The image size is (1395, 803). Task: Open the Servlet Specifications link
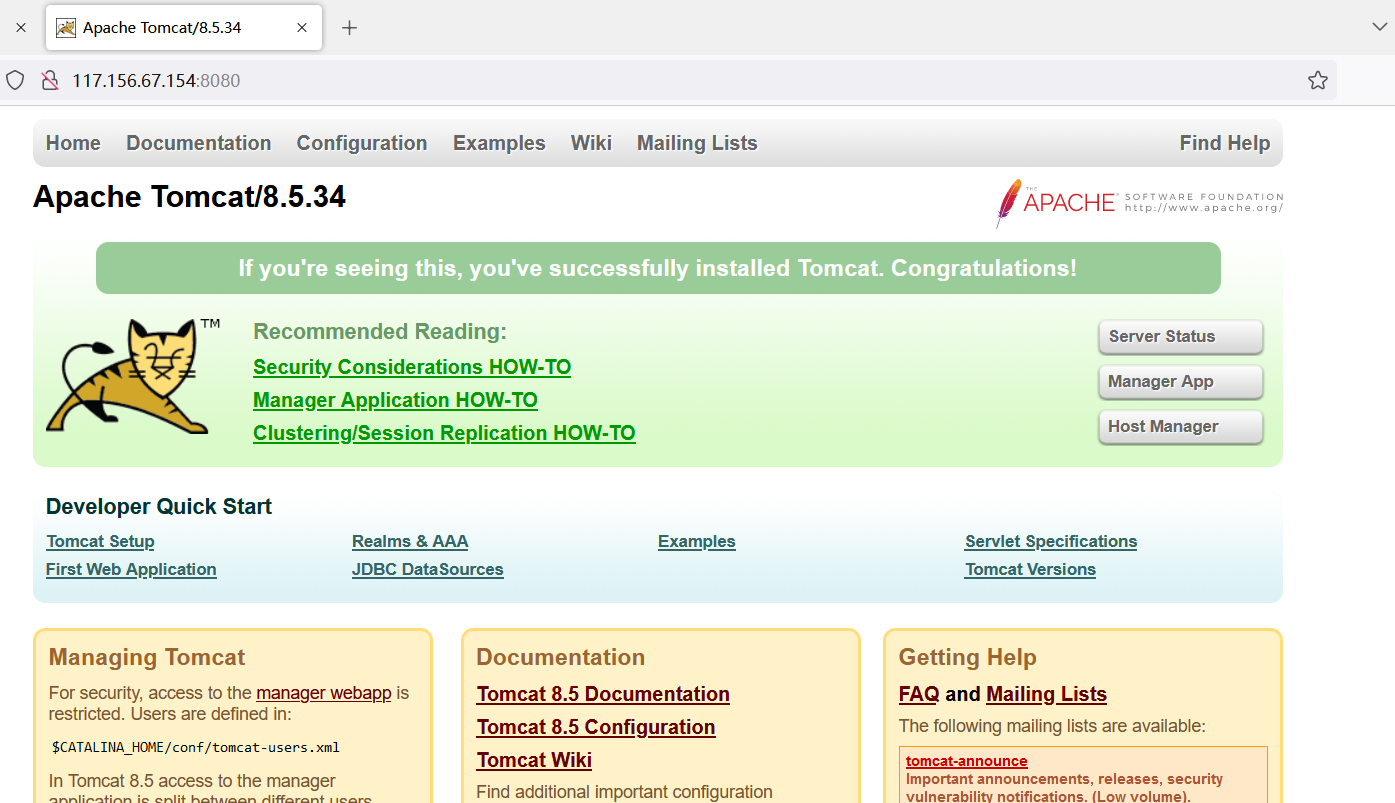click(1051, 541)
